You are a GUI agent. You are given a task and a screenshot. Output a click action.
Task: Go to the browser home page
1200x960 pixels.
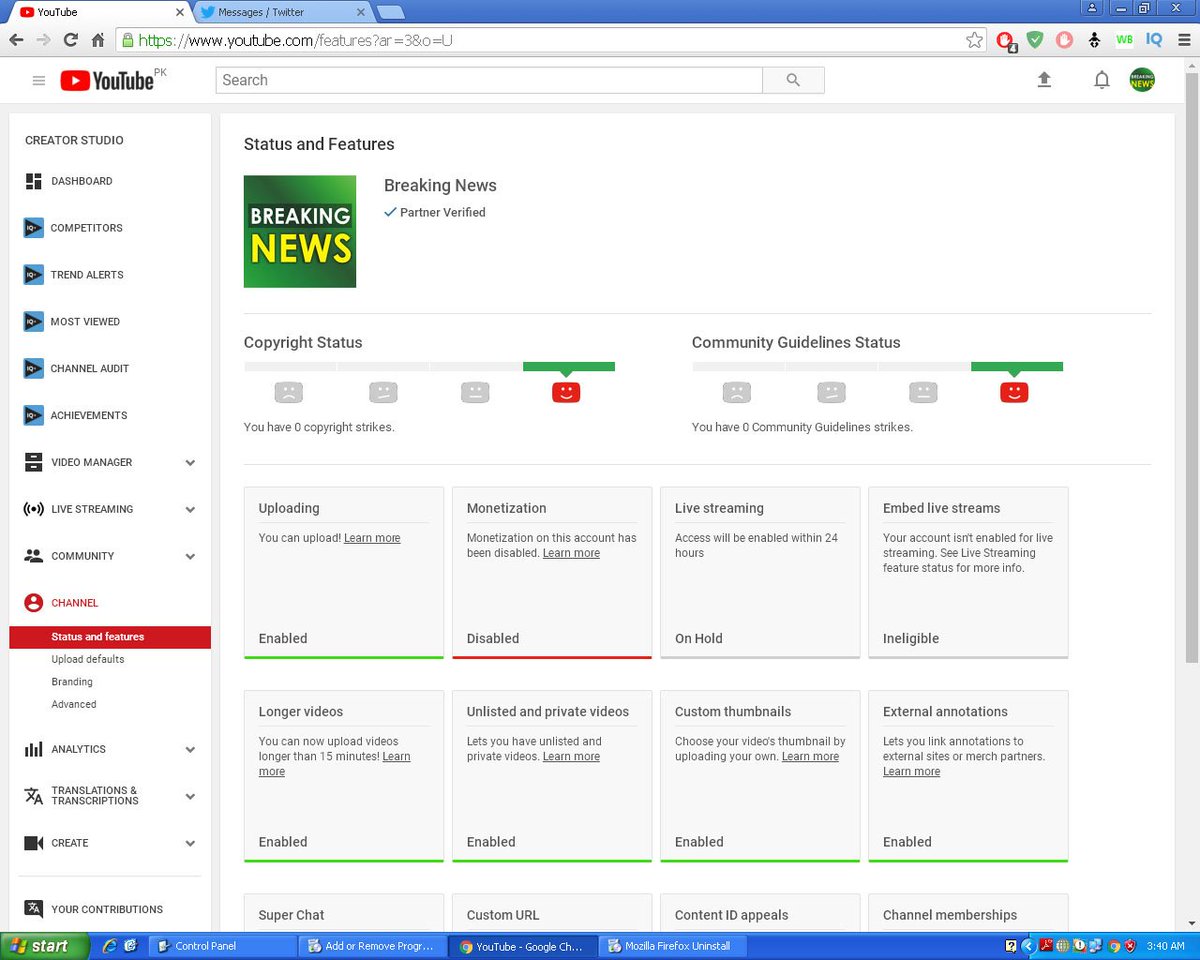(97, 40)
